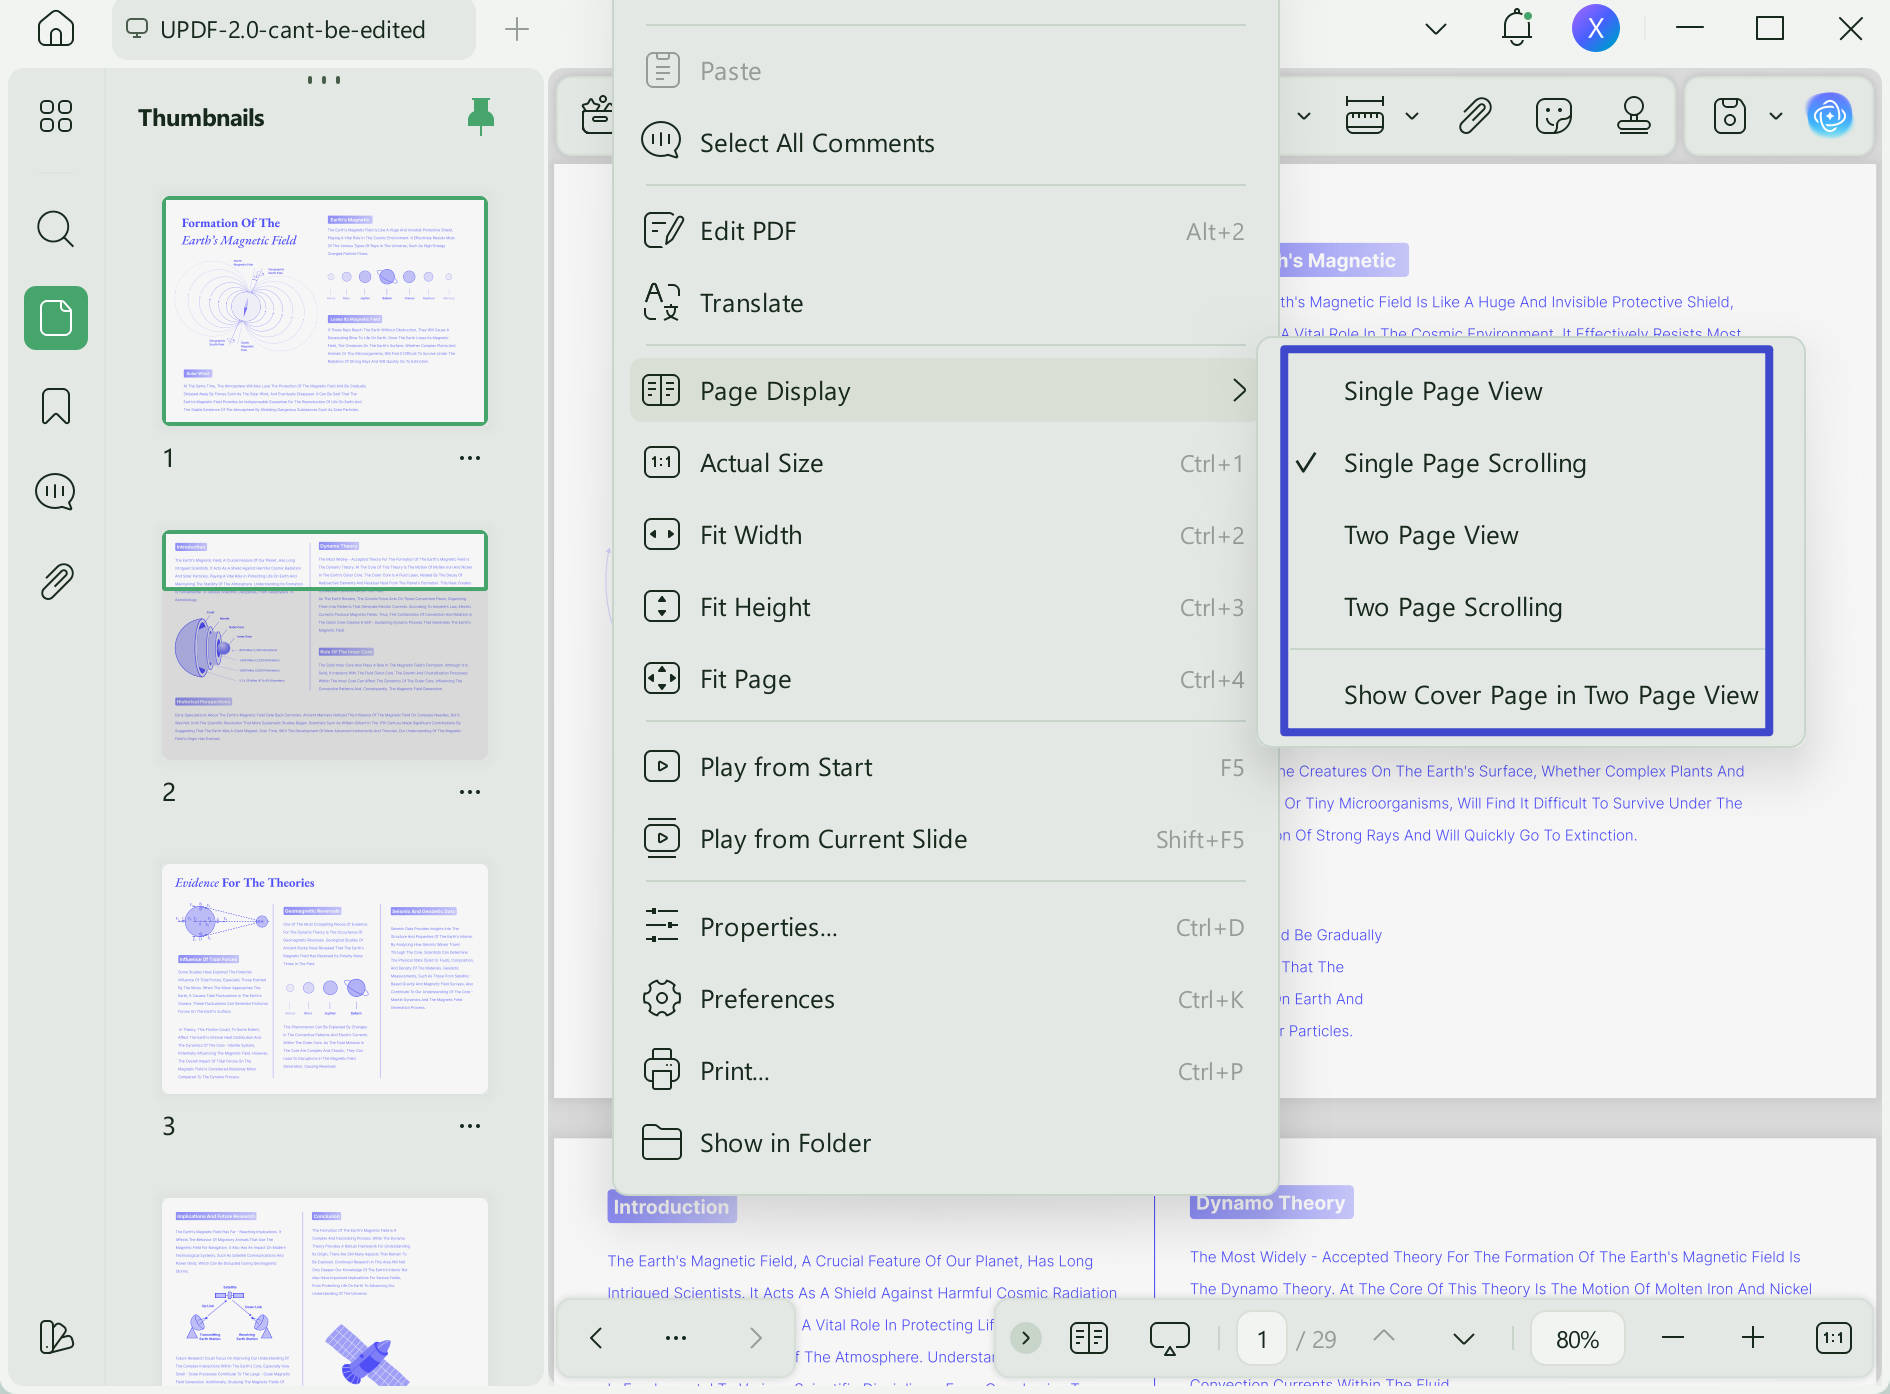The image size is (1890, 1394).
Task: Click Show in Folder
Action: pyautogui.click(x=945, y=1143)
